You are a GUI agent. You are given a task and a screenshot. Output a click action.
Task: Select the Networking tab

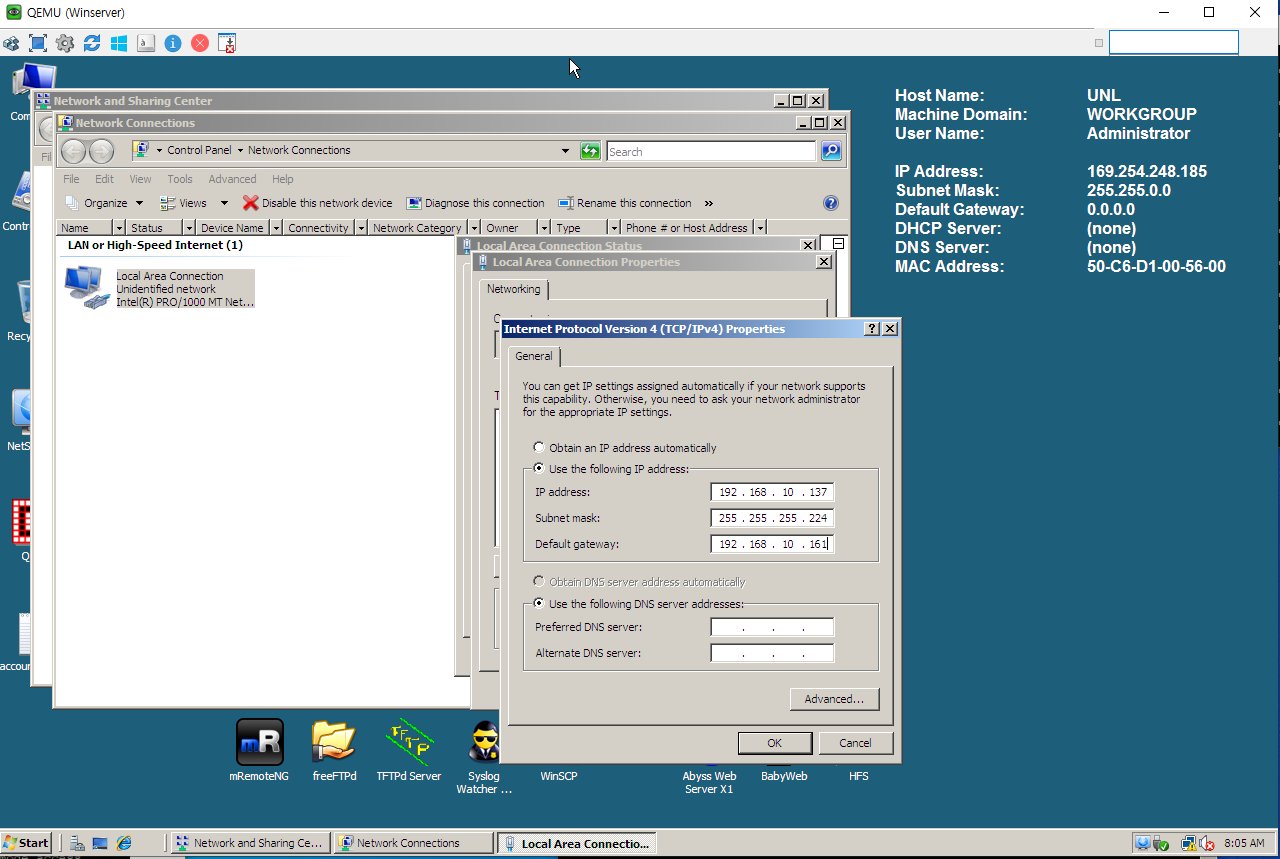(x=513, y=289)
